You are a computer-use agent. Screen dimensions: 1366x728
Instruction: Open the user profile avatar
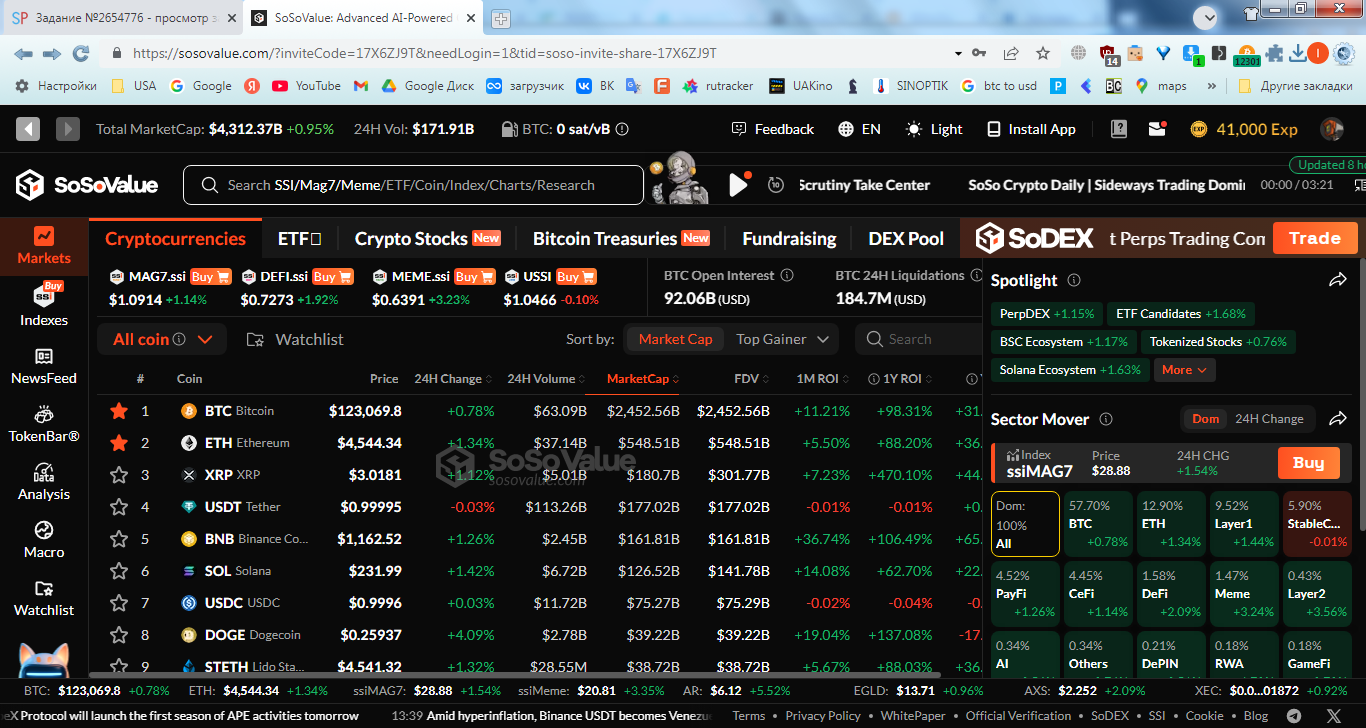[1332, 129]
